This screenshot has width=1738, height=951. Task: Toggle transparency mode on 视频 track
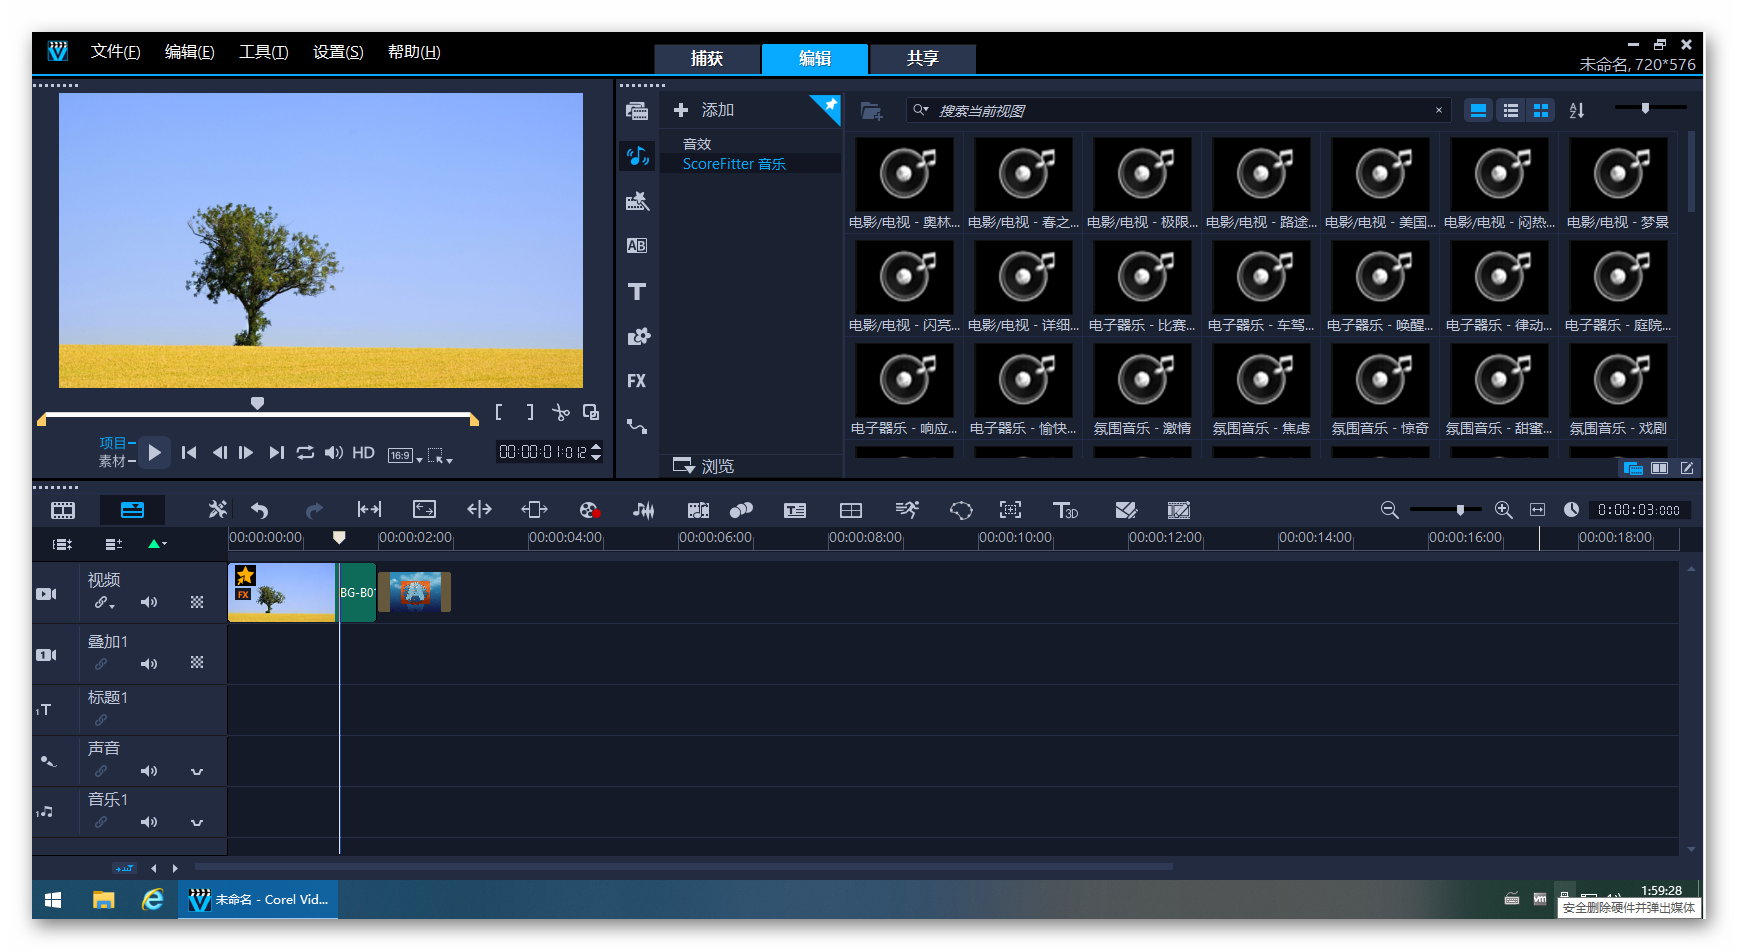click(x=197, y=602)
